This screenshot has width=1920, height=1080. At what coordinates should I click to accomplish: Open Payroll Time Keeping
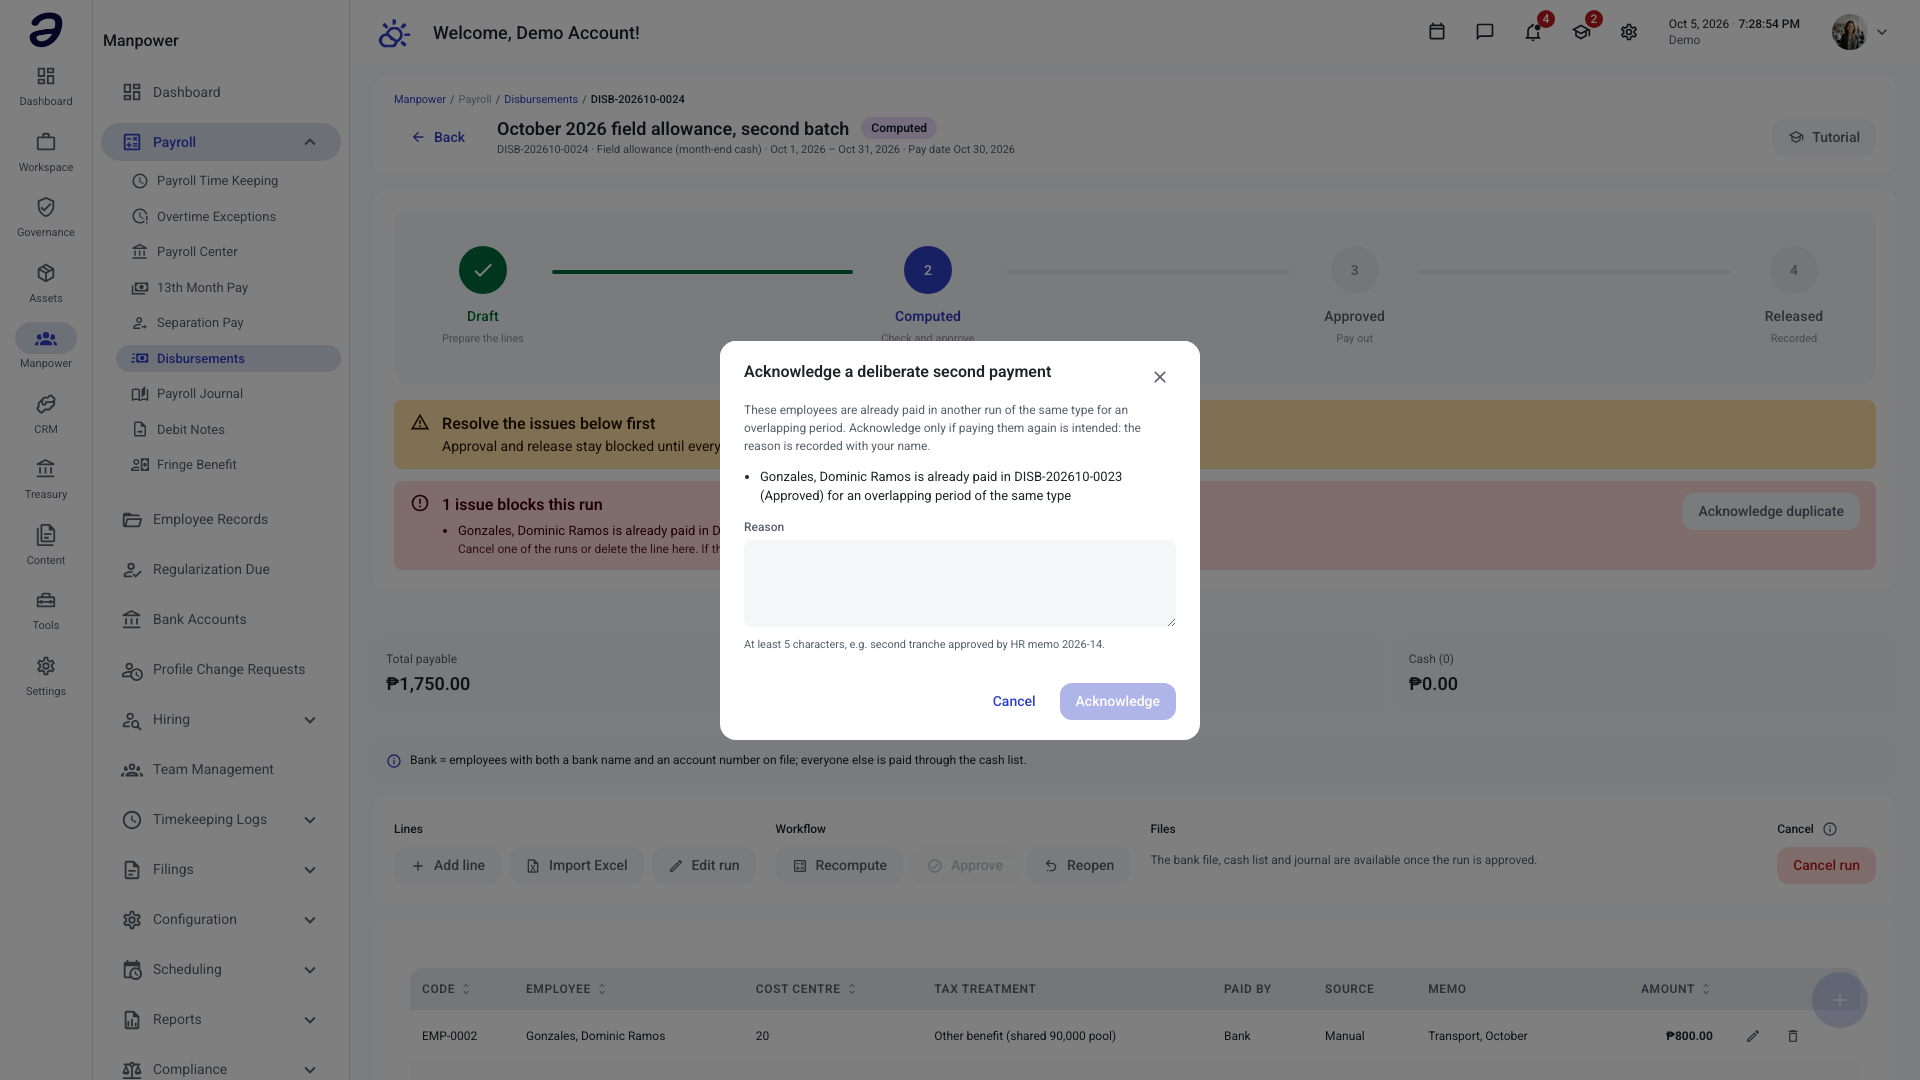[228, 181]
